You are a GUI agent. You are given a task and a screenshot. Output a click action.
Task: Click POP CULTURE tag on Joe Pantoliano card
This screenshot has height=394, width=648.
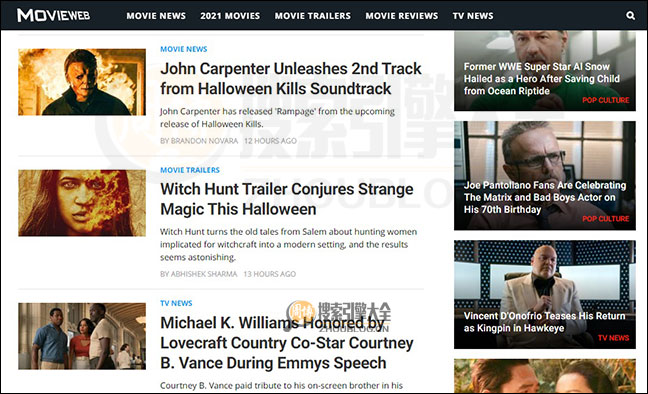tap(605, 219)
